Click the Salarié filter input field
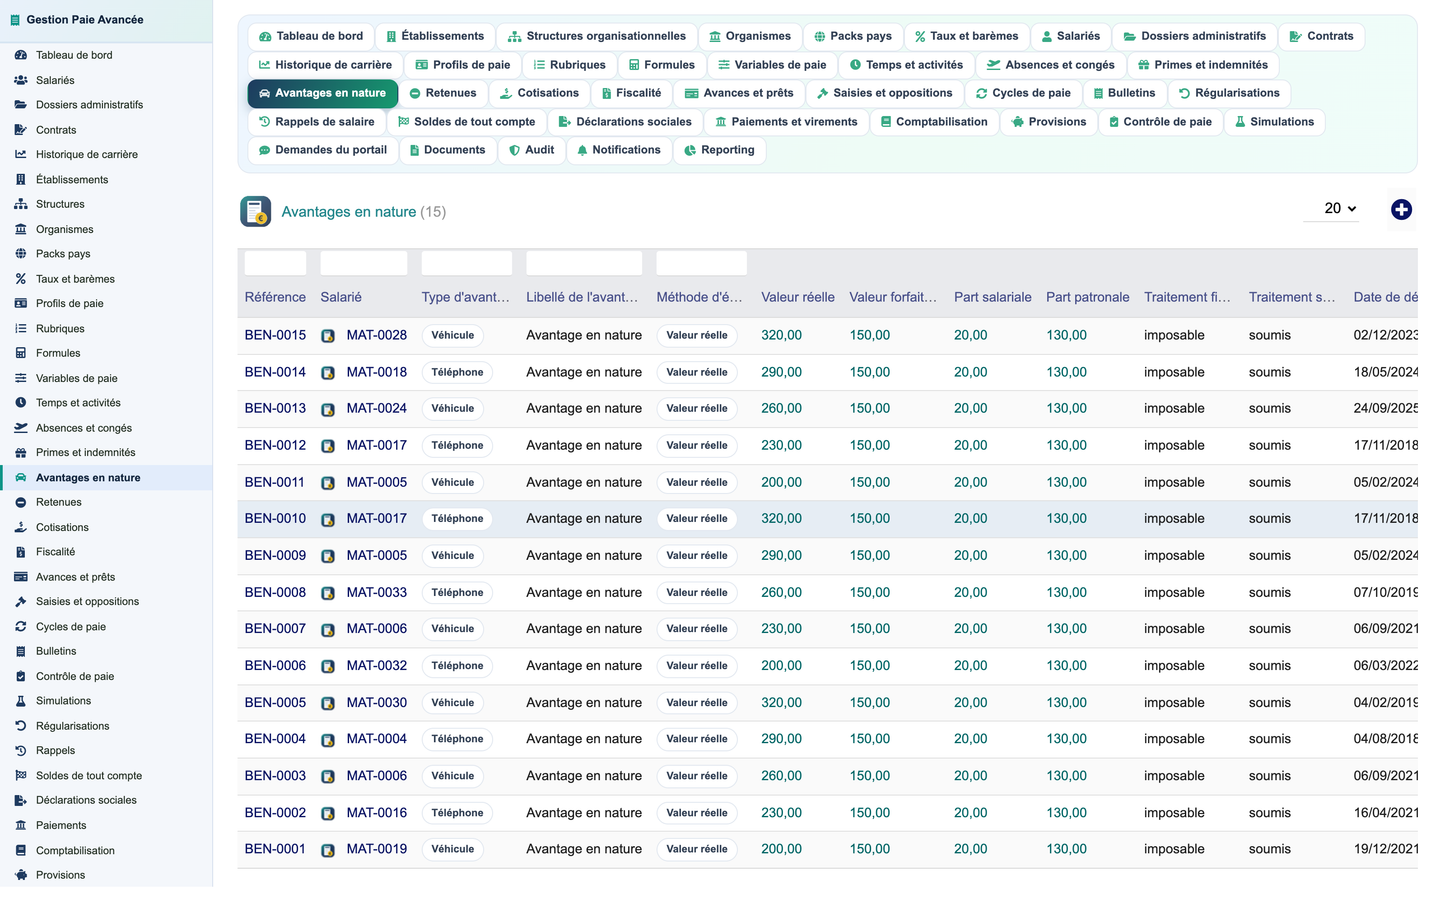 point(364,263)
